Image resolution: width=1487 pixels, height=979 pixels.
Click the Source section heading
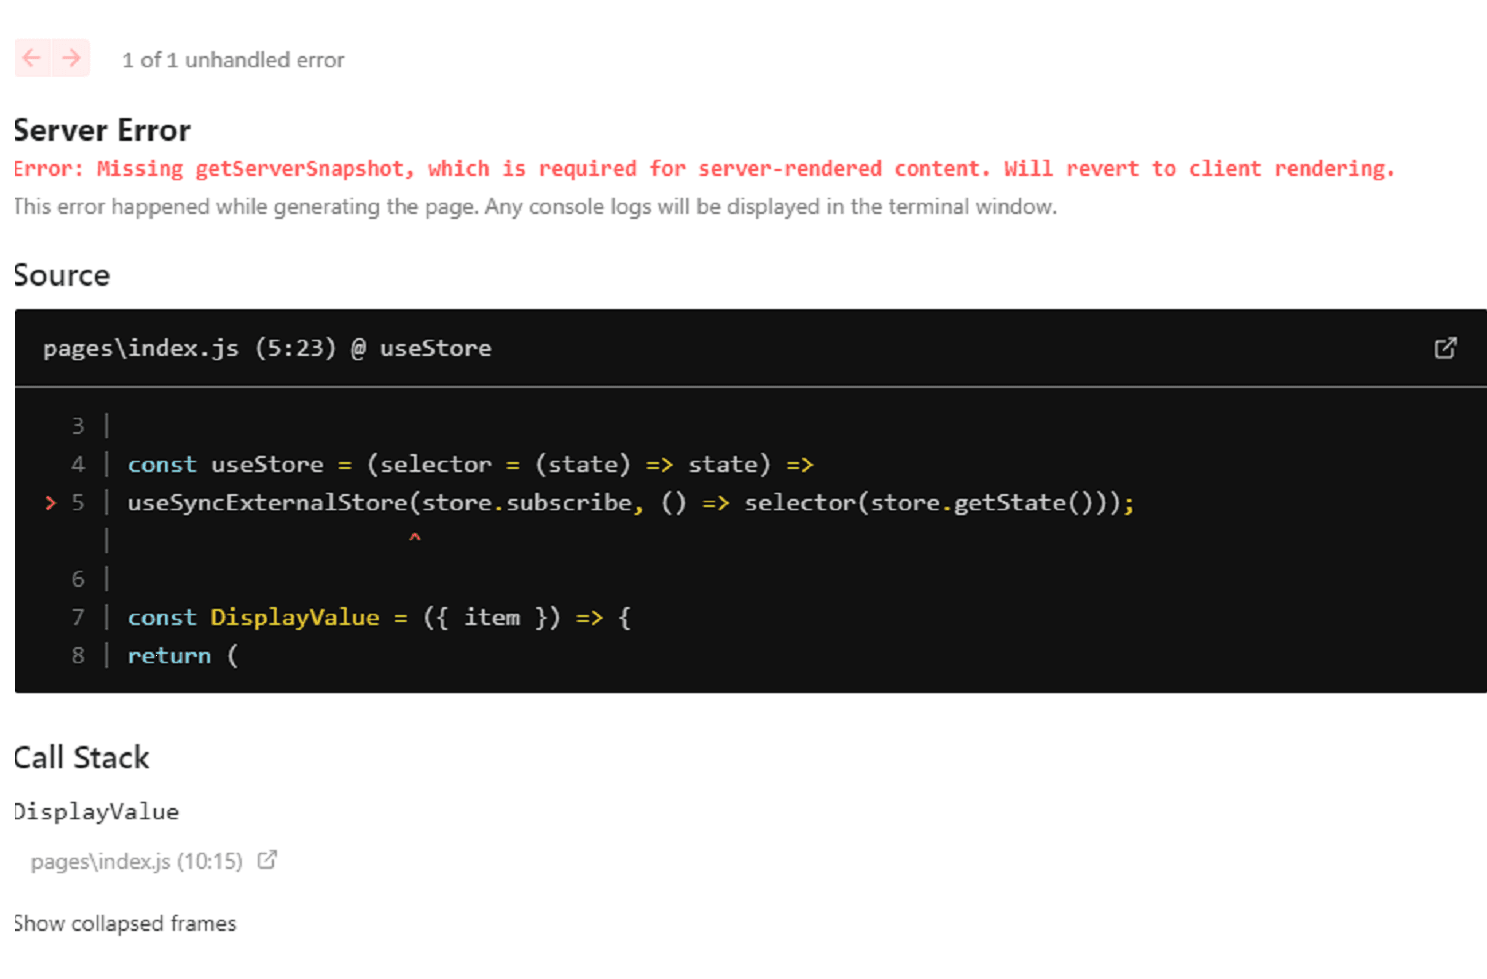[x=62, y=275]
